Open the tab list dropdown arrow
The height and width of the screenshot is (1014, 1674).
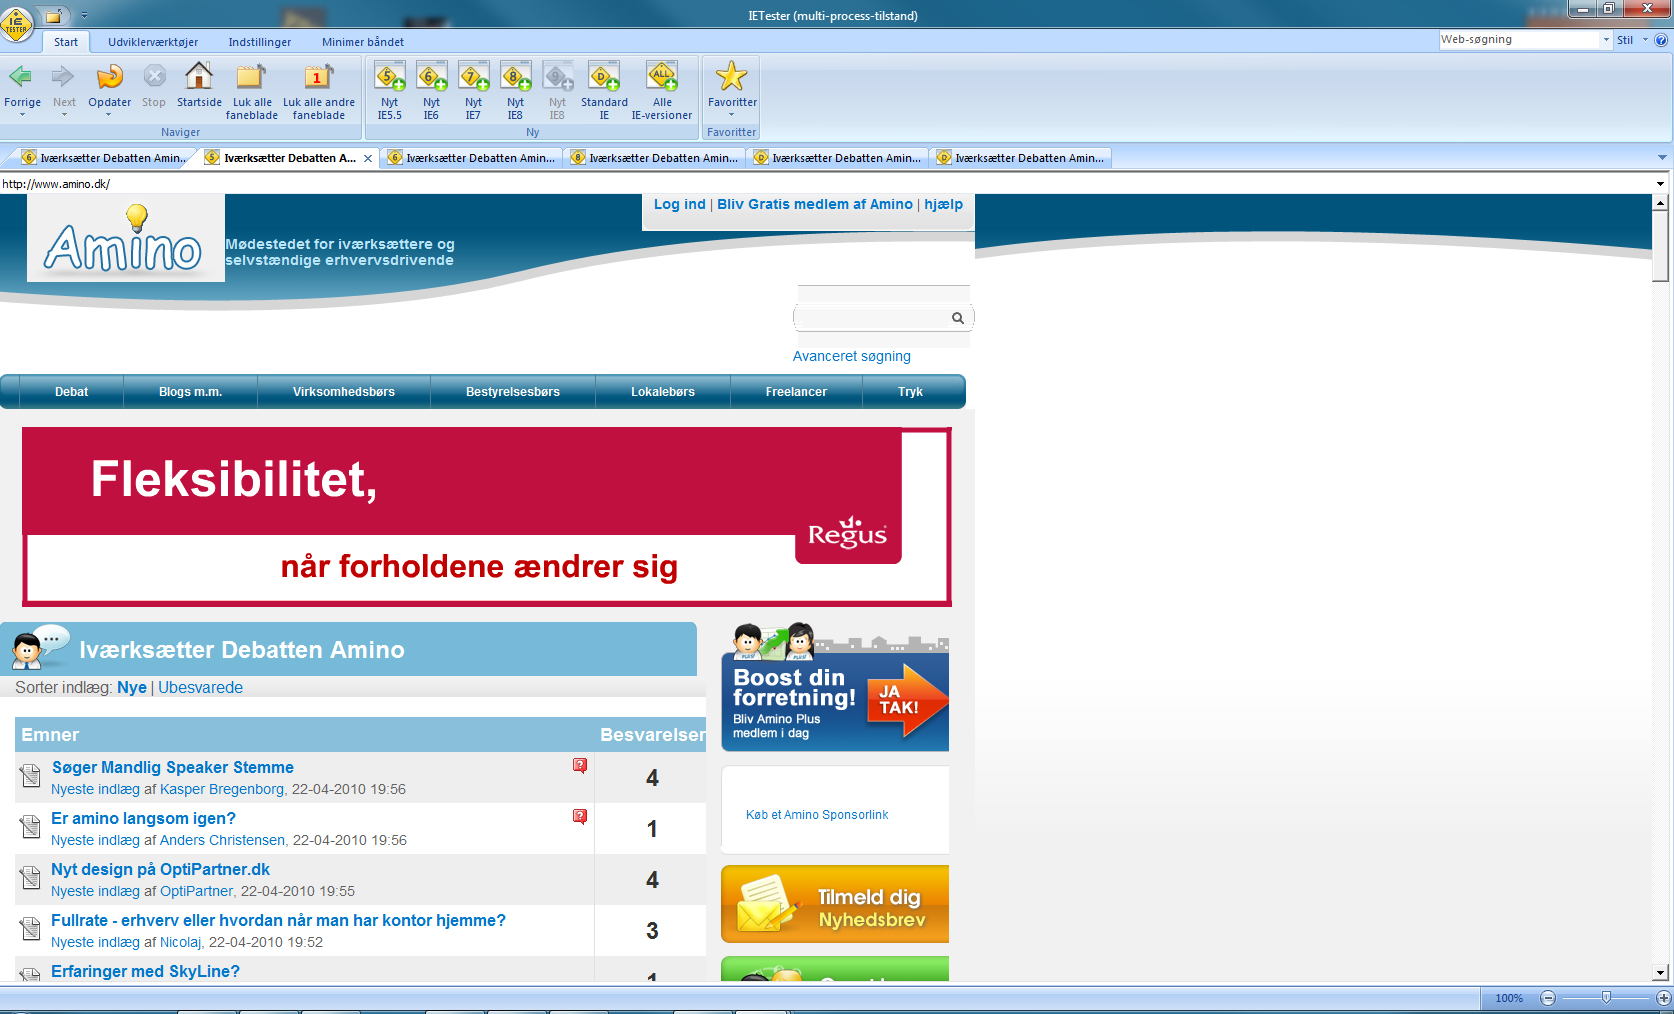[x=1662, y=158]
